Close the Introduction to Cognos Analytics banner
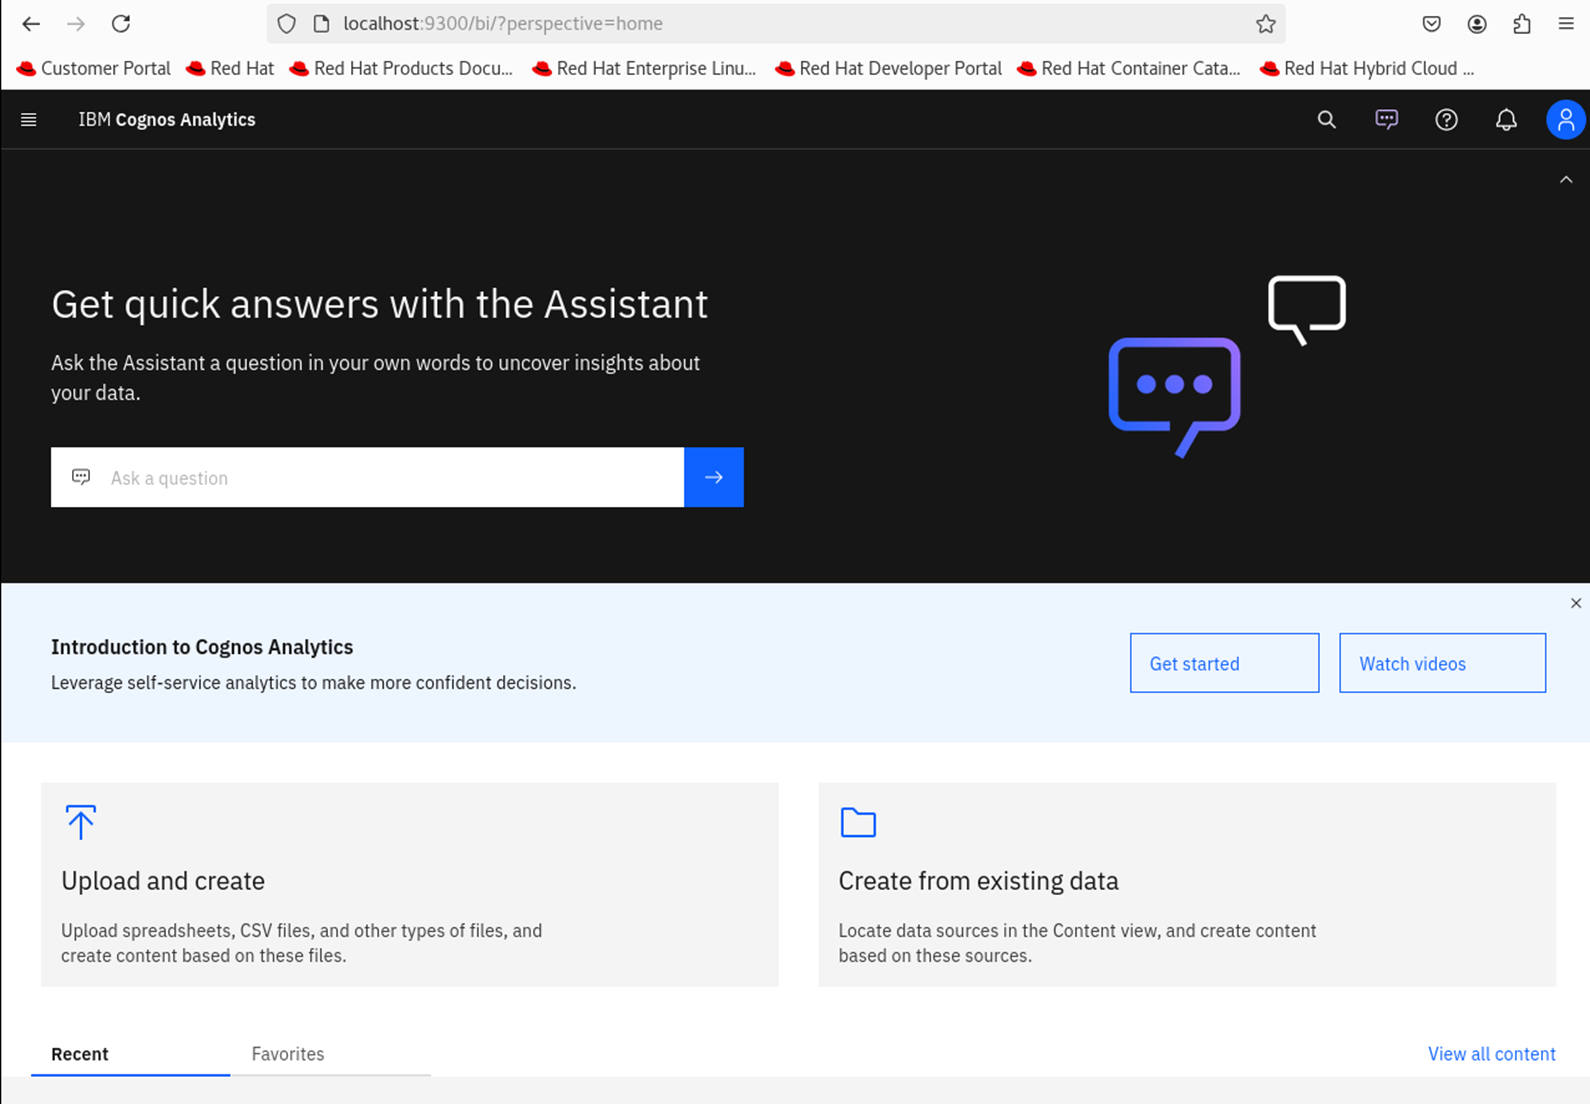The height and width of the screenshot is (1104, 1590). (x=1576, y=603)
